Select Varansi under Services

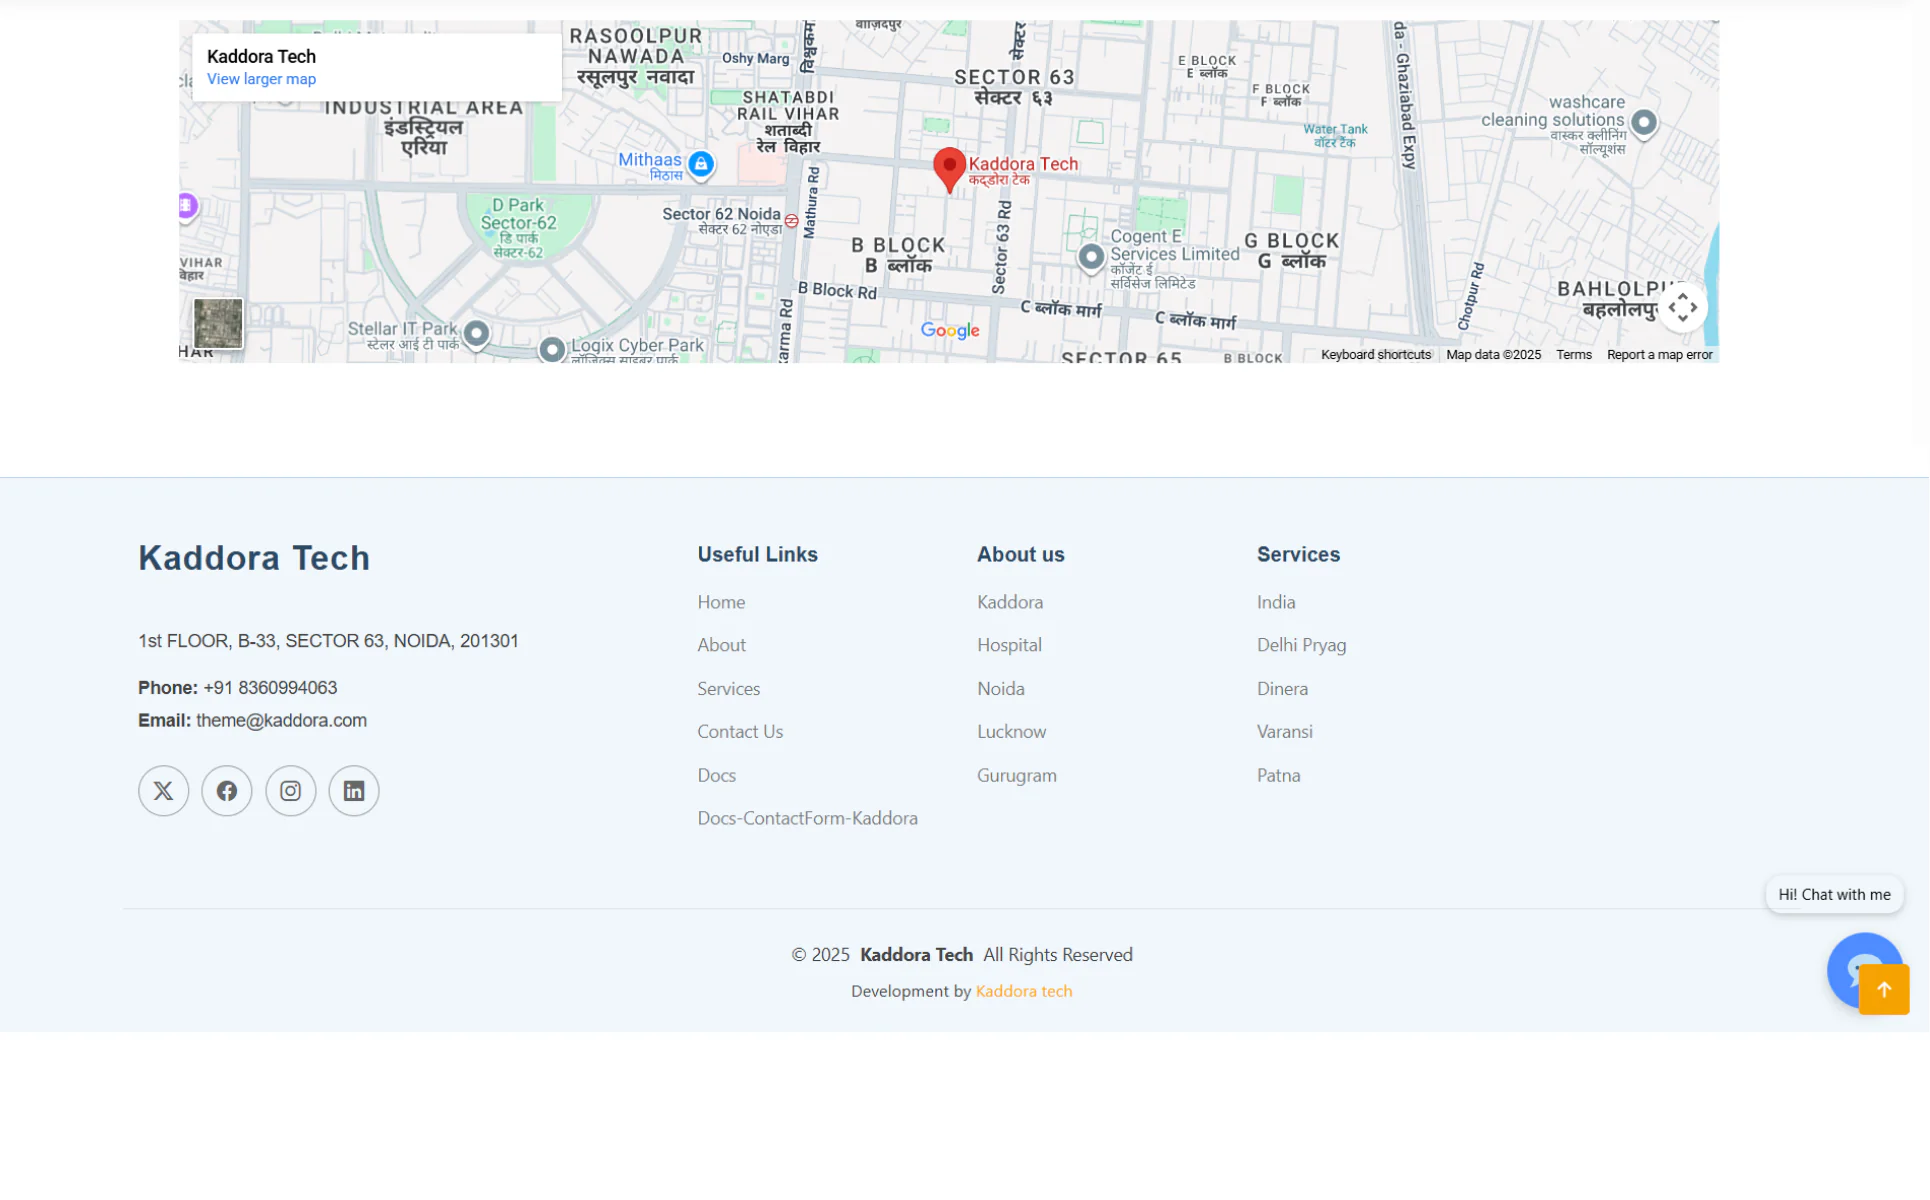click(1284, 731)
